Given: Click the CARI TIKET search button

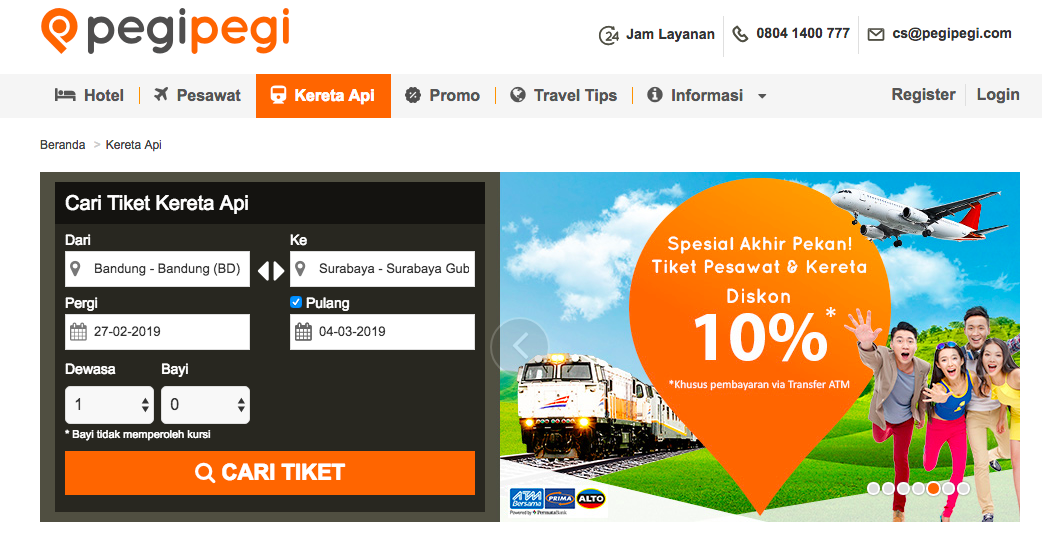Looking at the screenshot, I should (x=270, y=473).
